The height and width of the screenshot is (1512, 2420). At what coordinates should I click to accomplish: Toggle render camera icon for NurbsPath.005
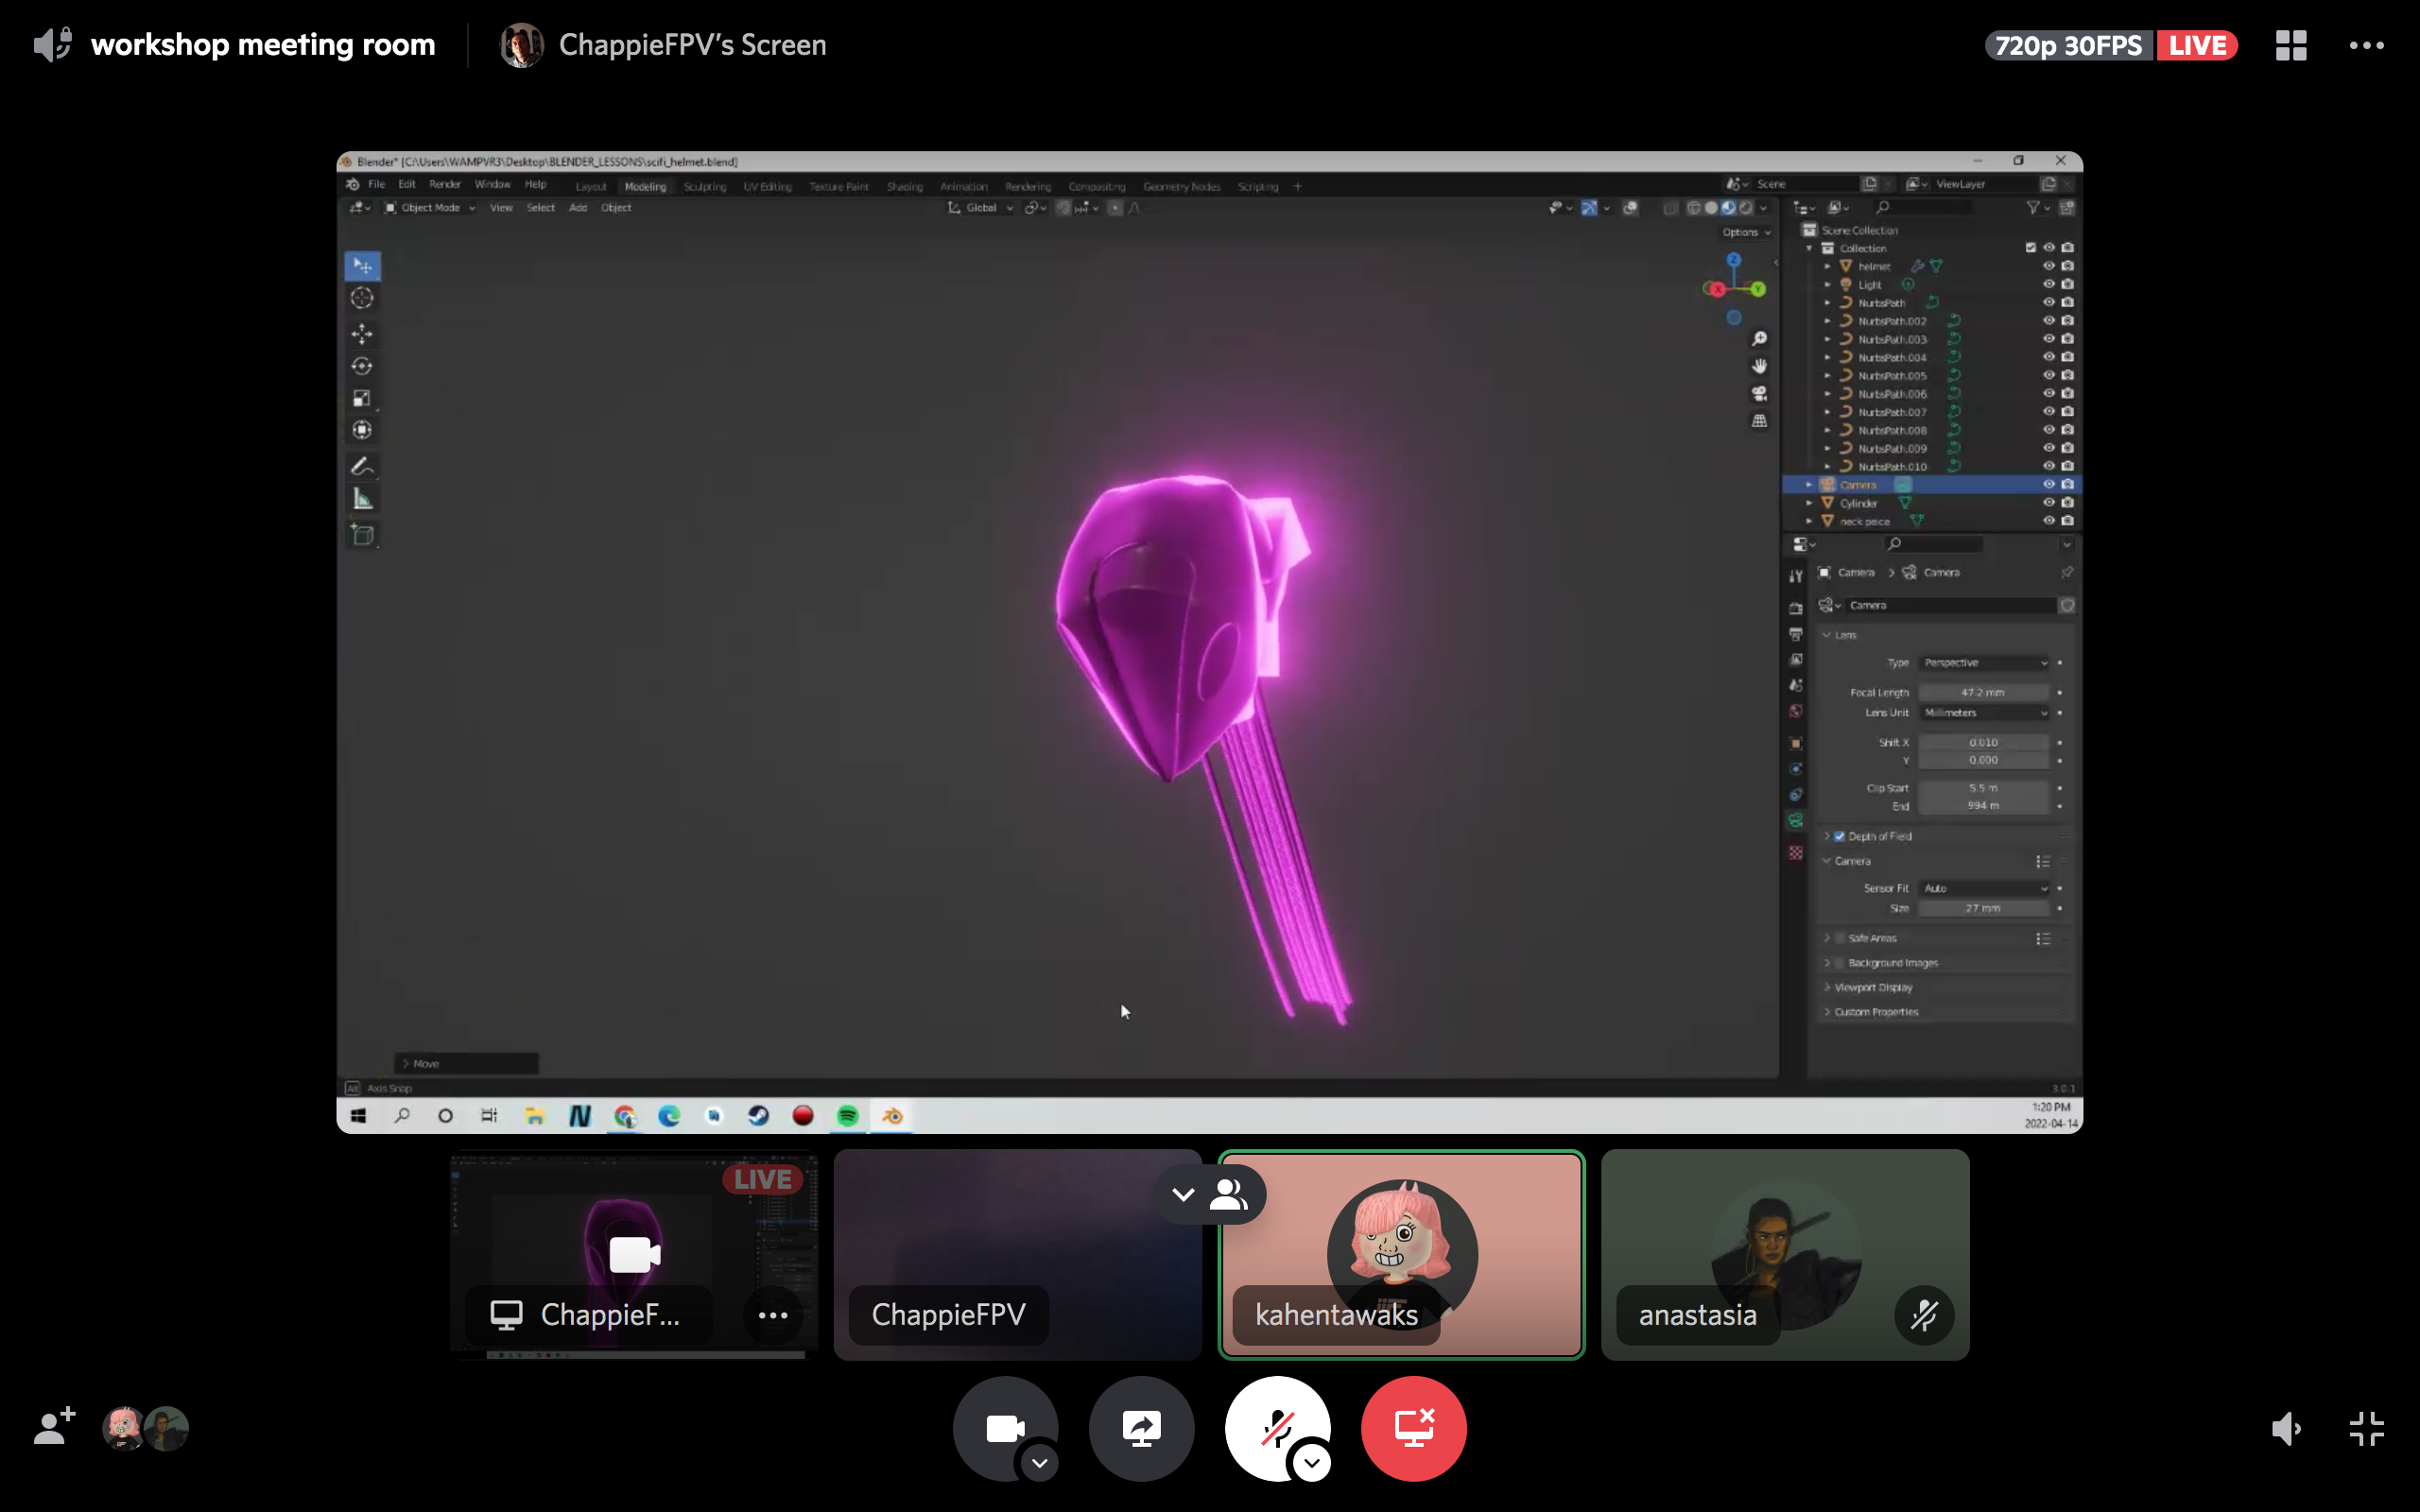click(2067, 375)
